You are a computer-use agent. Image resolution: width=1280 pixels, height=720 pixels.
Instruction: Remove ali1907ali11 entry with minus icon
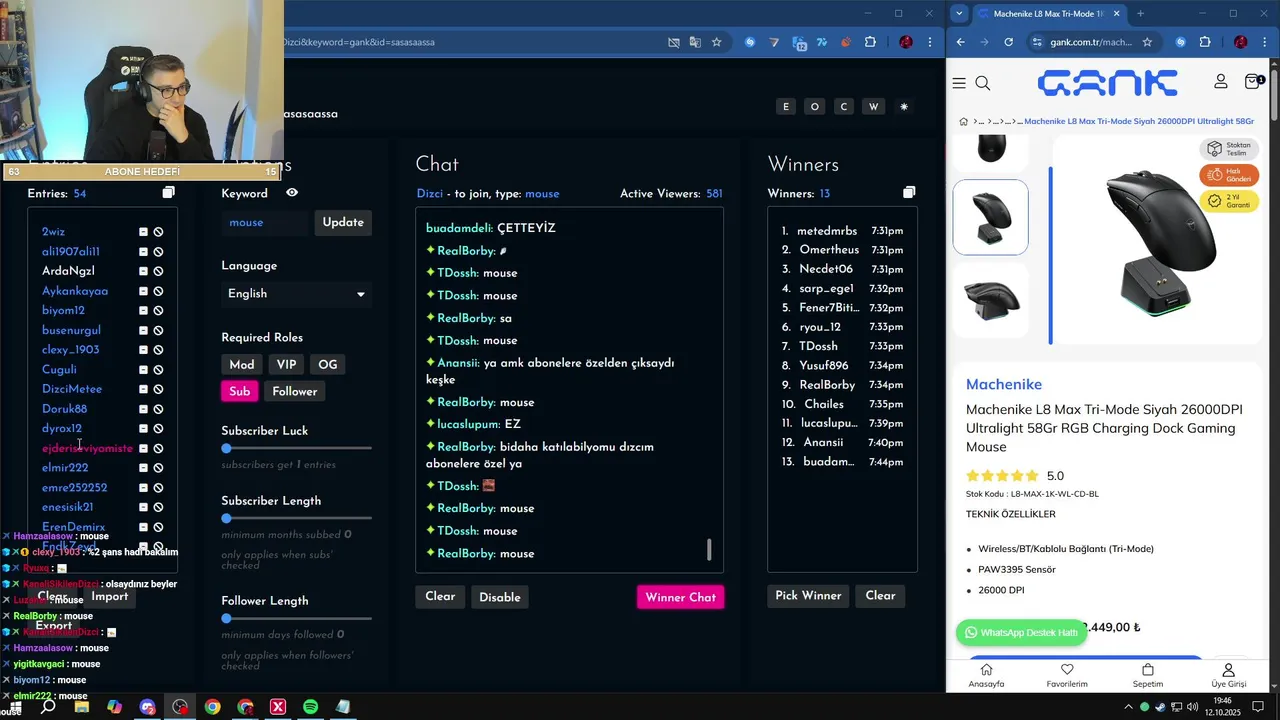point(143,251)
